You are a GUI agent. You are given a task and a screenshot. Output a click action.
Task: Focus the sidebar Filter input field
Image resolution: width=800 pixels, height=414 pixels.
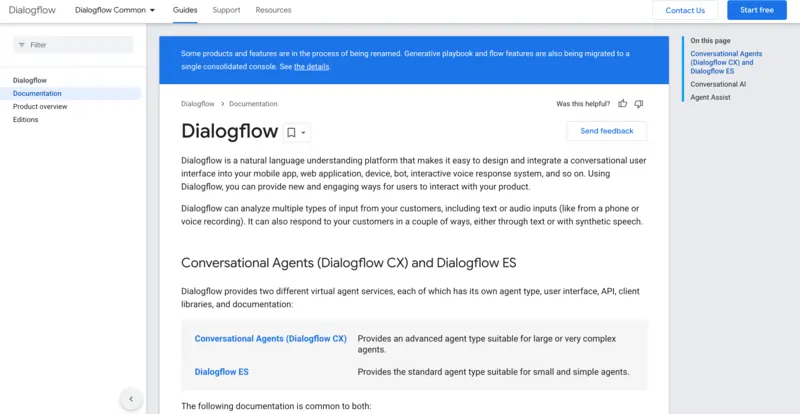point(73,45)
